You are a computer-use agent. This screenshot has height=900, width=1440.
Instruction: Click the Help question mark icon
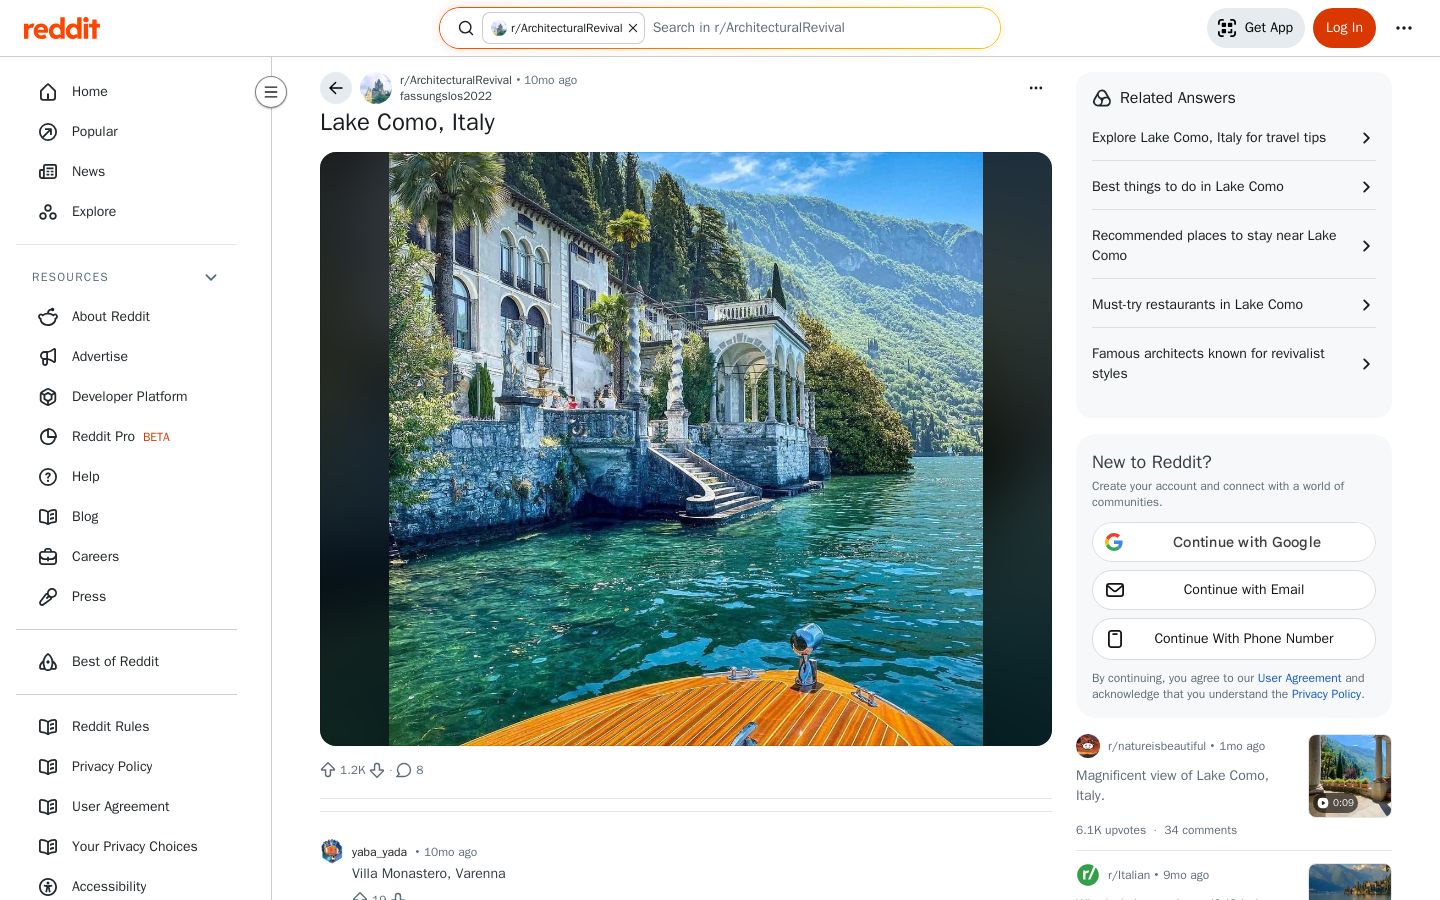pos(48,476)
